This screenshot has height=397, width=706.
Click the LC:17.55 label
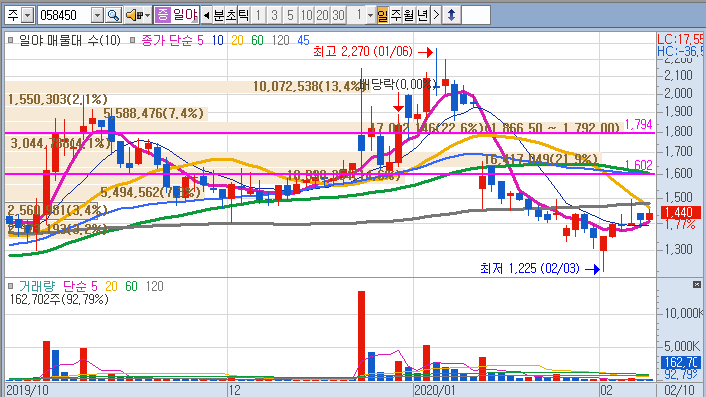tap(679, 39)
